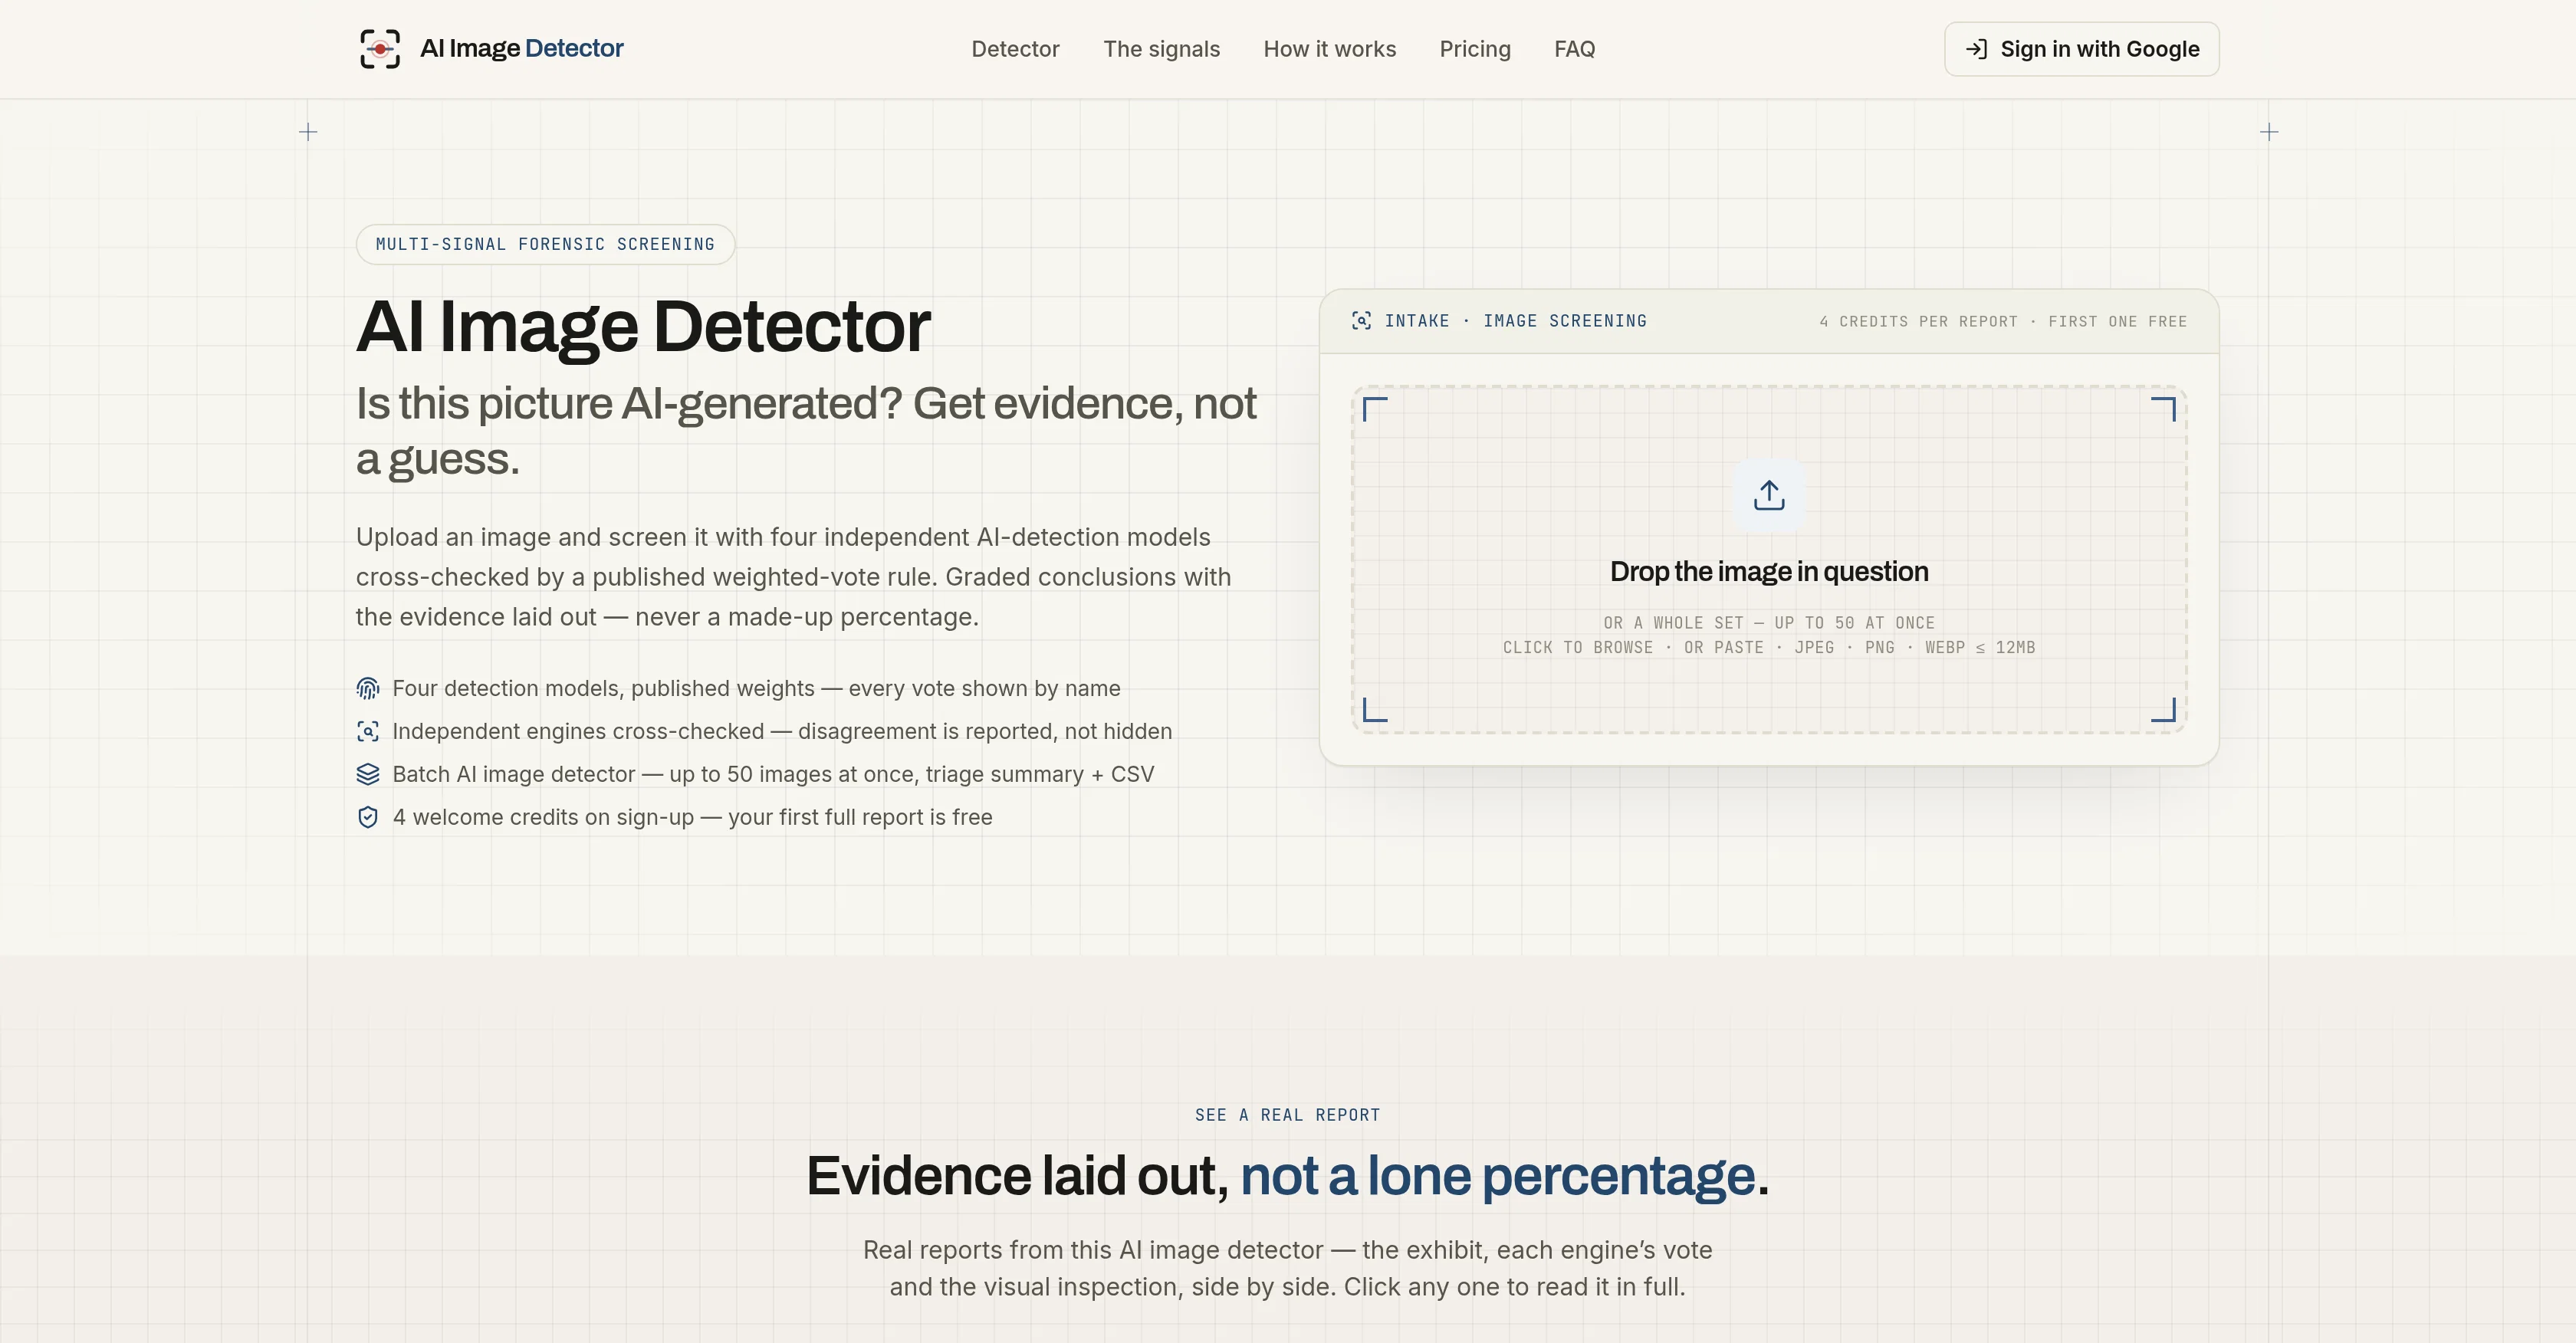The image size is (2576, 1343).
Task: Go to The signals section
Action: point(1161,49)
